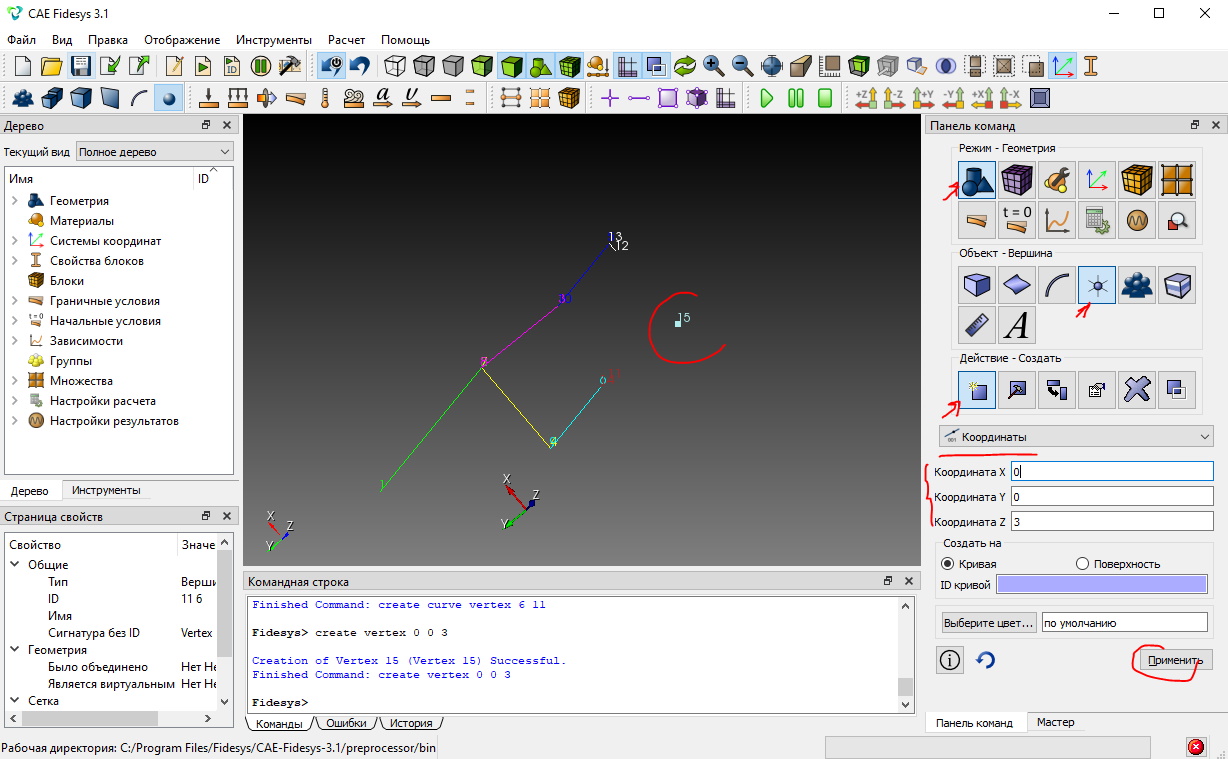Expand the 'Граничные условия' tree node
The height and width of the screenshot is (759, 1228).
(x=15, y=301)
